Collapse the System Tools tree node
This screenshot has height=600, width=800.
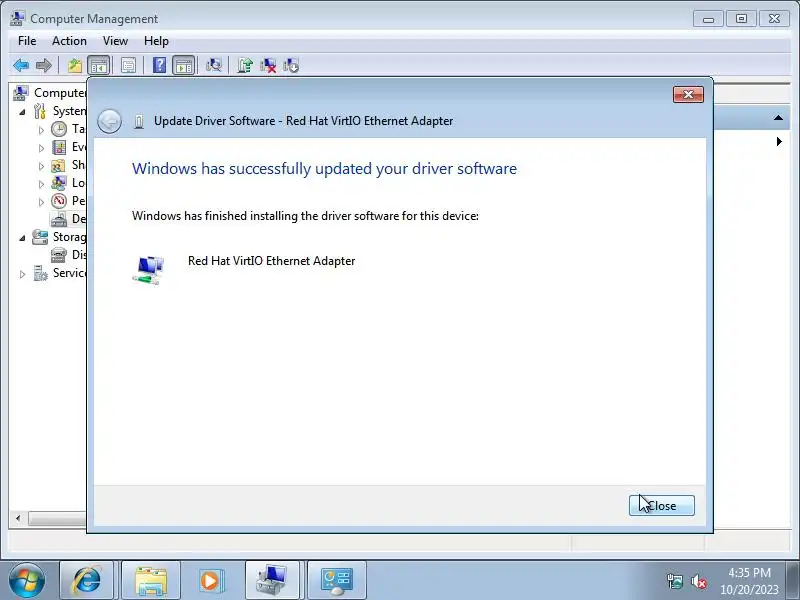point(22,111)
